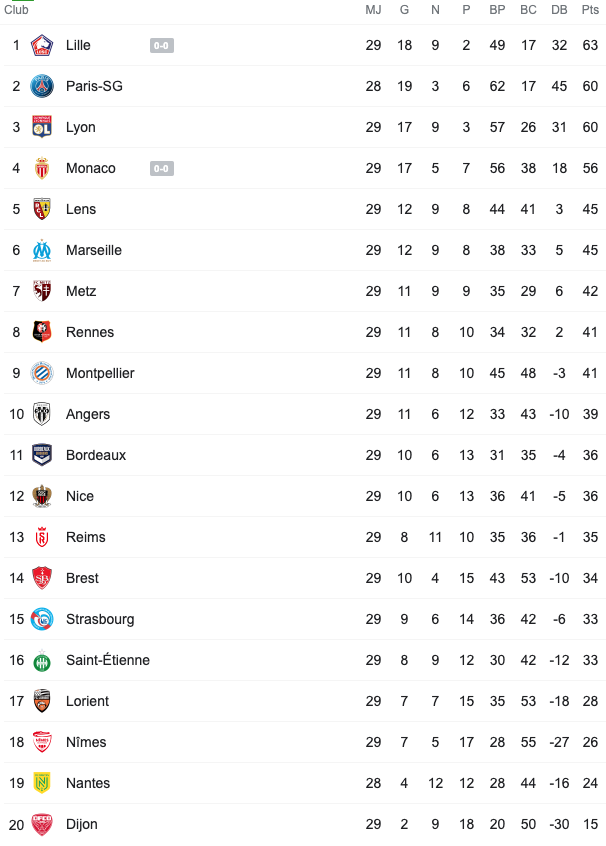Open the 0-0 live score badge next to Lille
The image size is (606, 846).
(x=162, y=46)
